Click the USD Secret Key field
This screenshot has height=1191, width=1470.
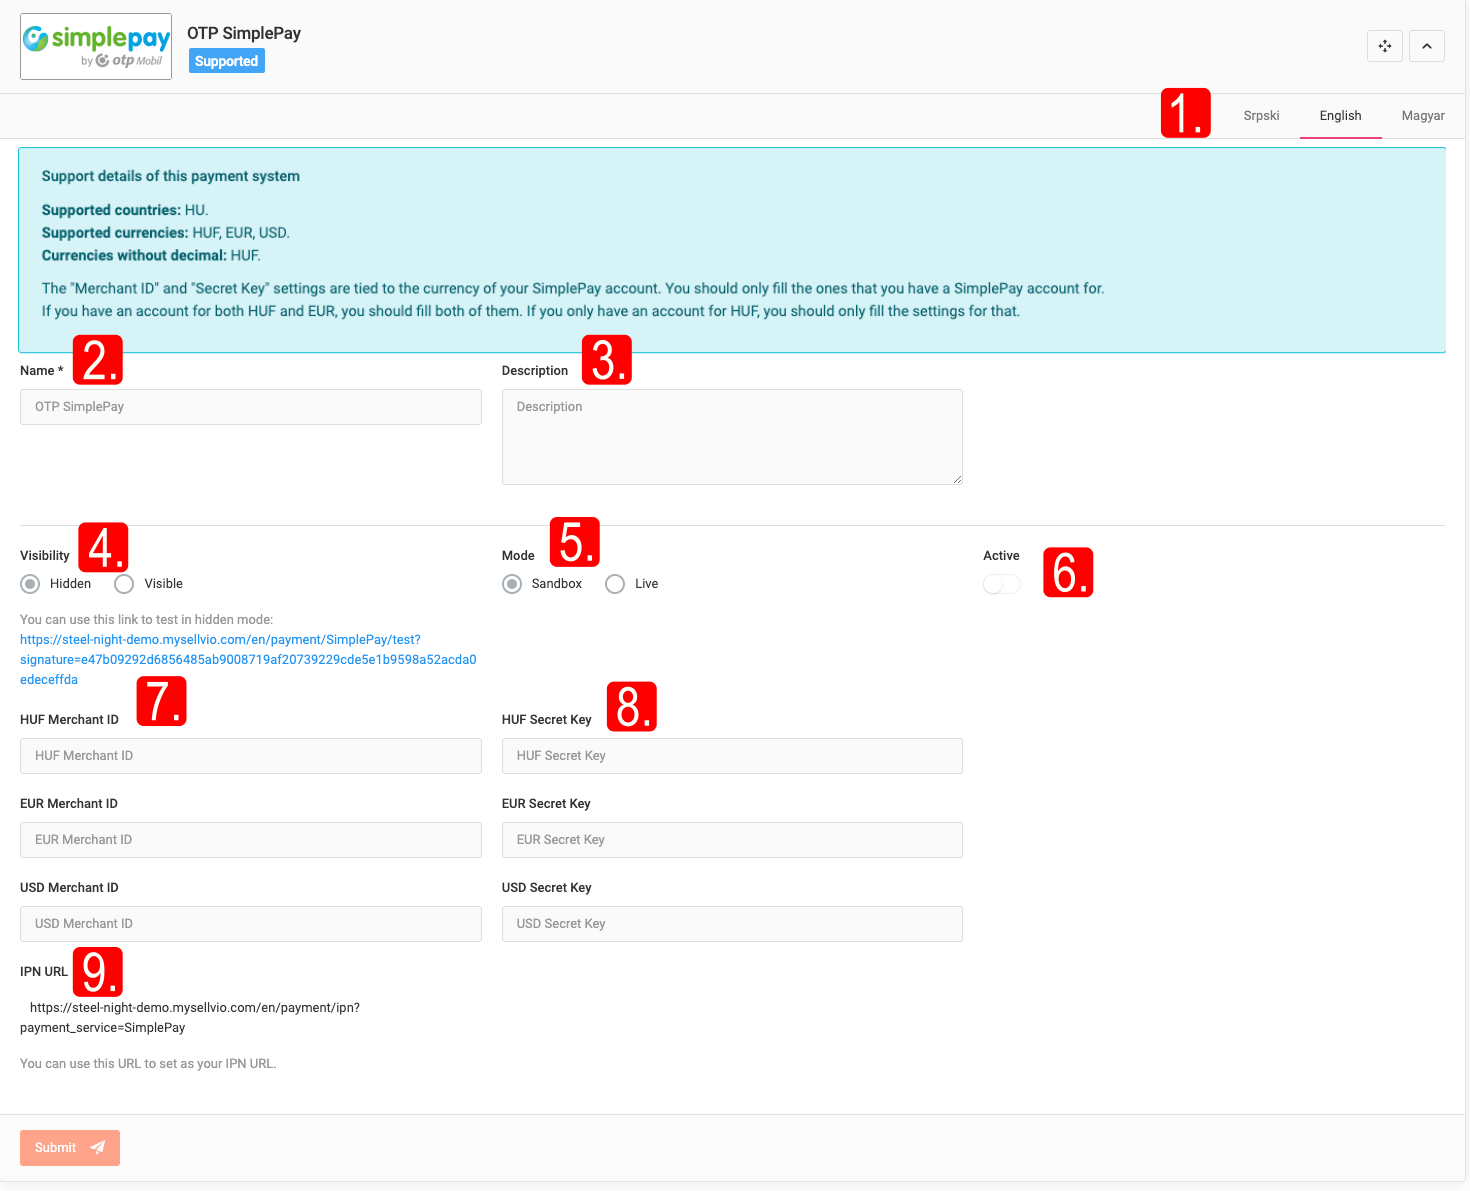click(731, 924)
